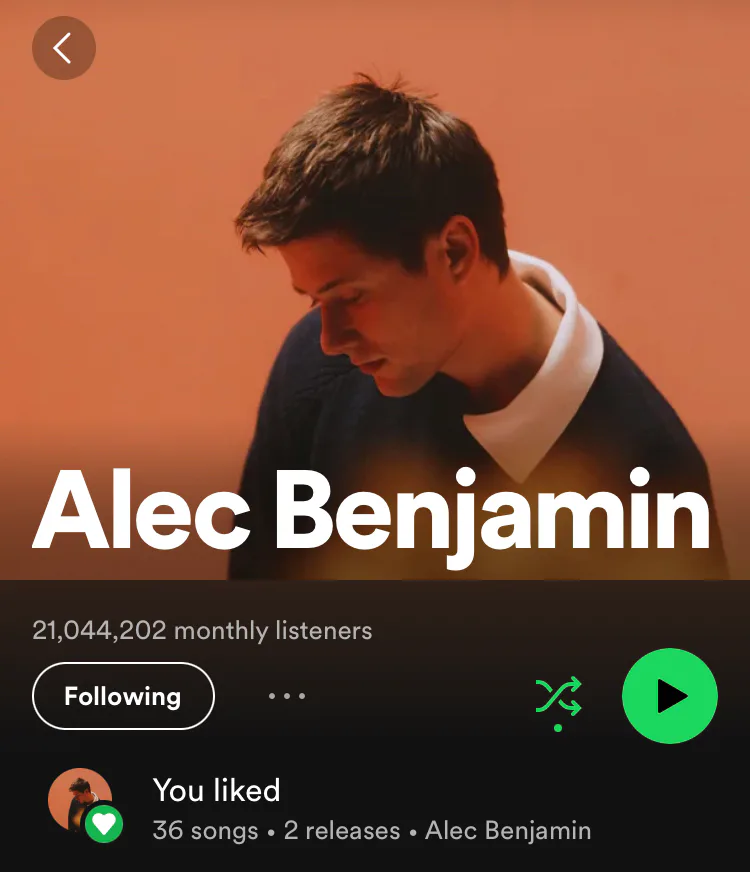Image resolution: width=750 pixels, height=872 pixels.
Task: Click the black triangle inside the play circle
Action: (x=672, y=696)
